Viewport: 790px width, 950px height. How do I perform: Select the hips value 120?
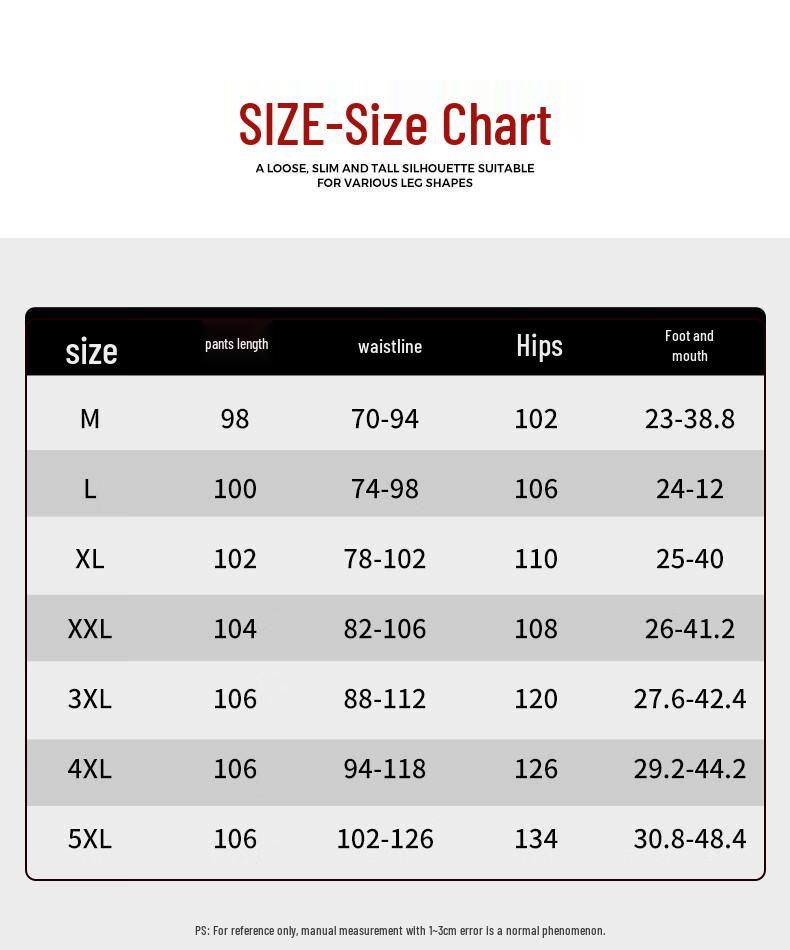536,698
